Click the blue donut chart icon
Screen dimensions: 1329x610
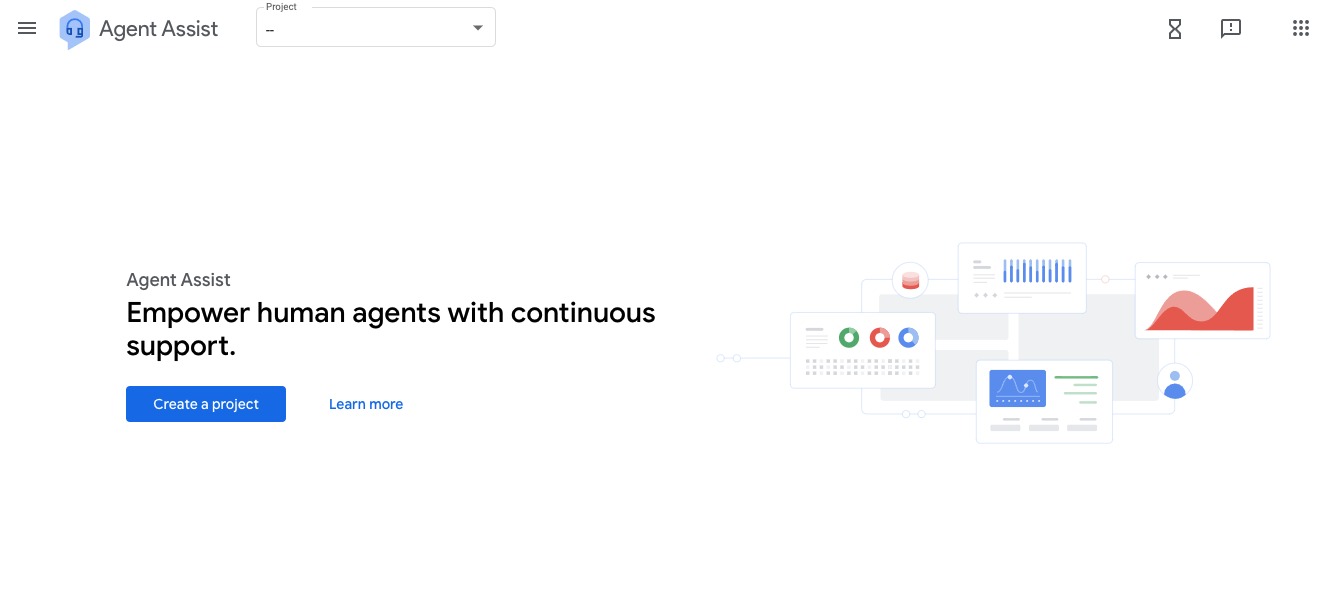click(x=908, y=338)
